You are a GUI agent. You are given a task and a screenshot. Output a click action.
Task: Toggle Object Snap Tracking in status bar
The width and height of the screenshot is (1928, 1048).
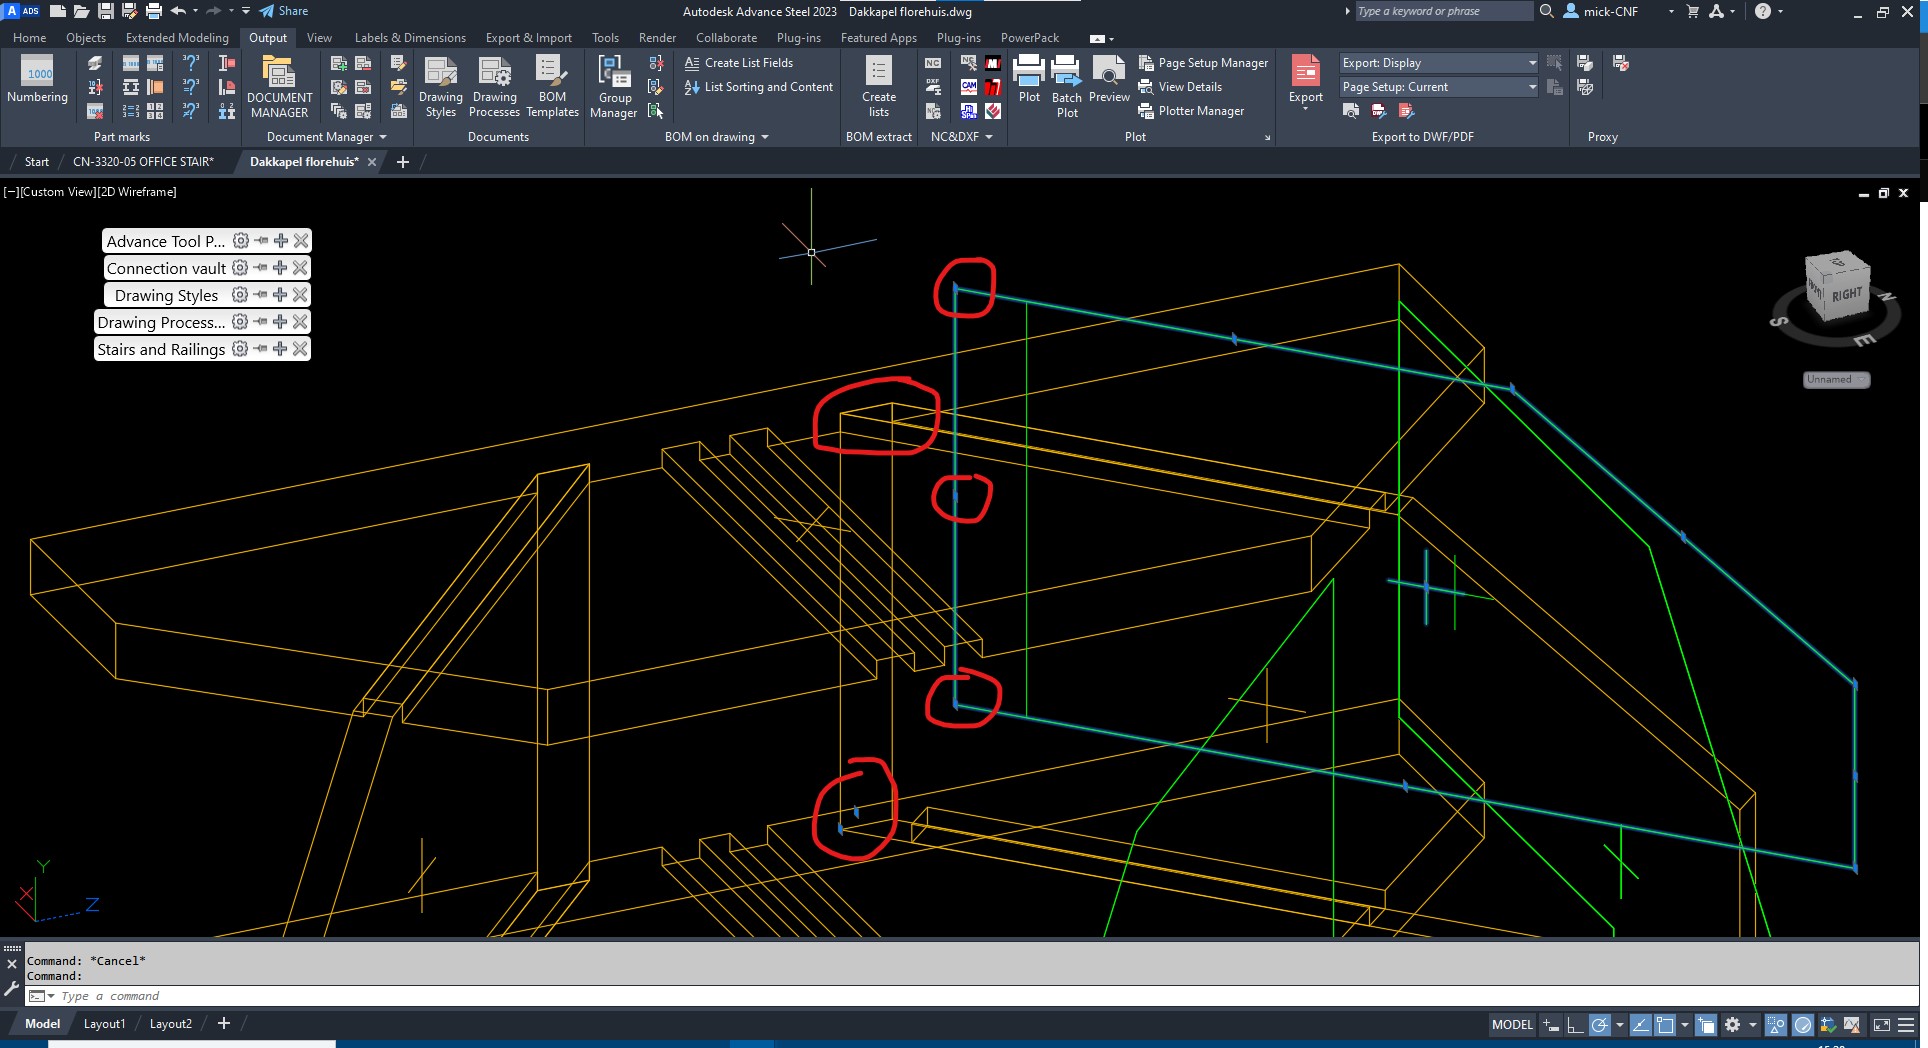coord(1641,1025)
